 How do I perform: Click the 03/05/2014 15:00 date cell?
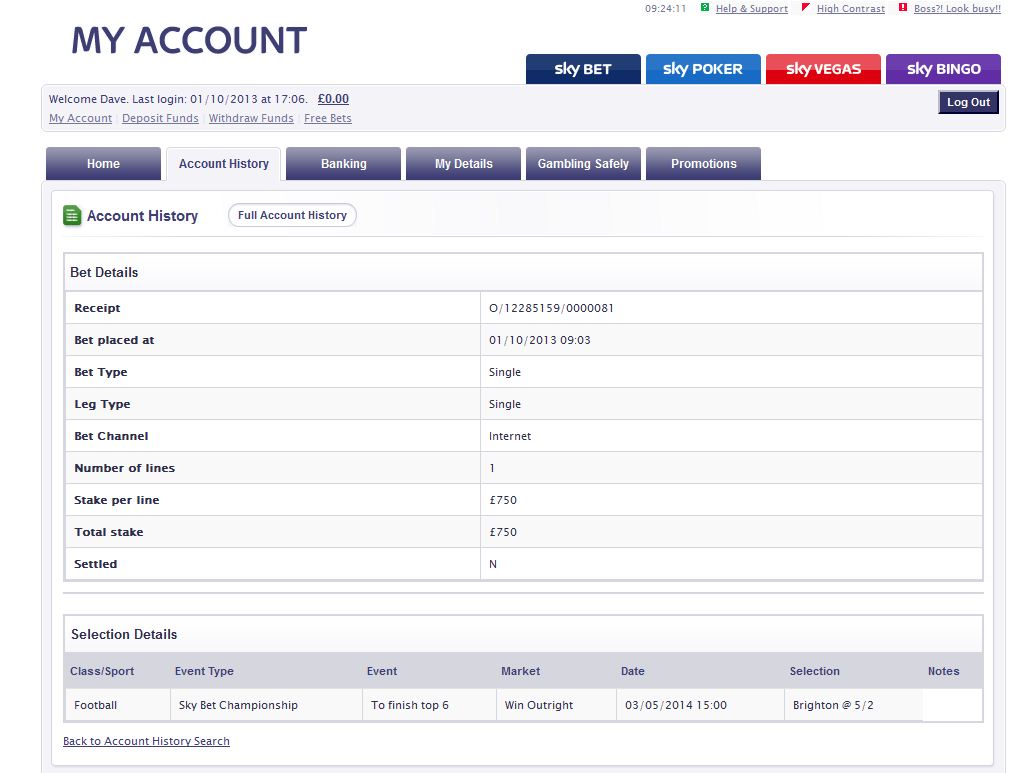click(x=700, y=705)
